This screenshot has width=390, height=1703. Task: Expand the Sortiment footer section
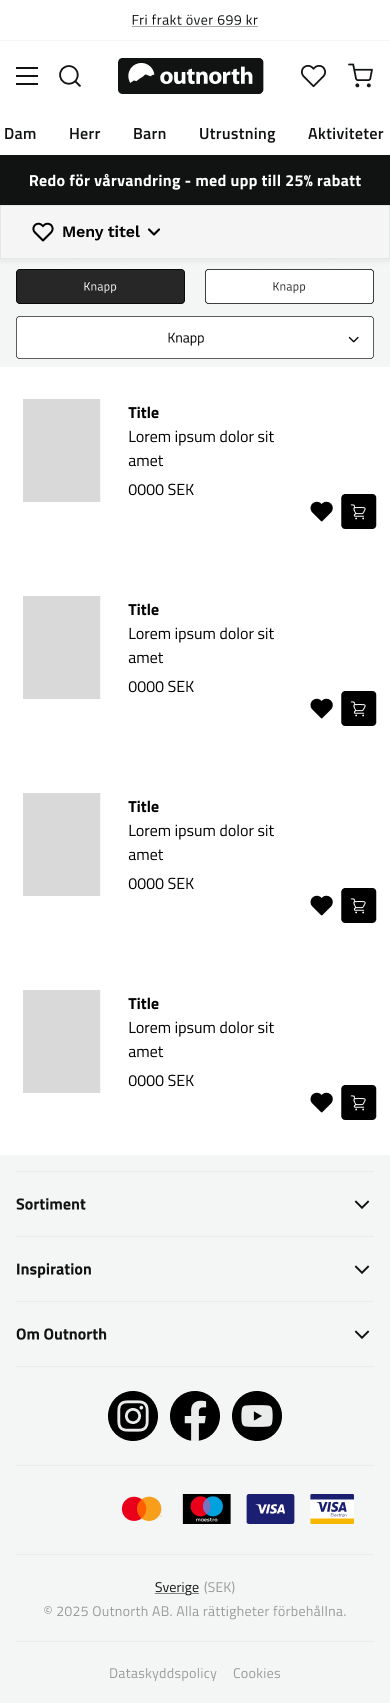(x=195, y=1204)
